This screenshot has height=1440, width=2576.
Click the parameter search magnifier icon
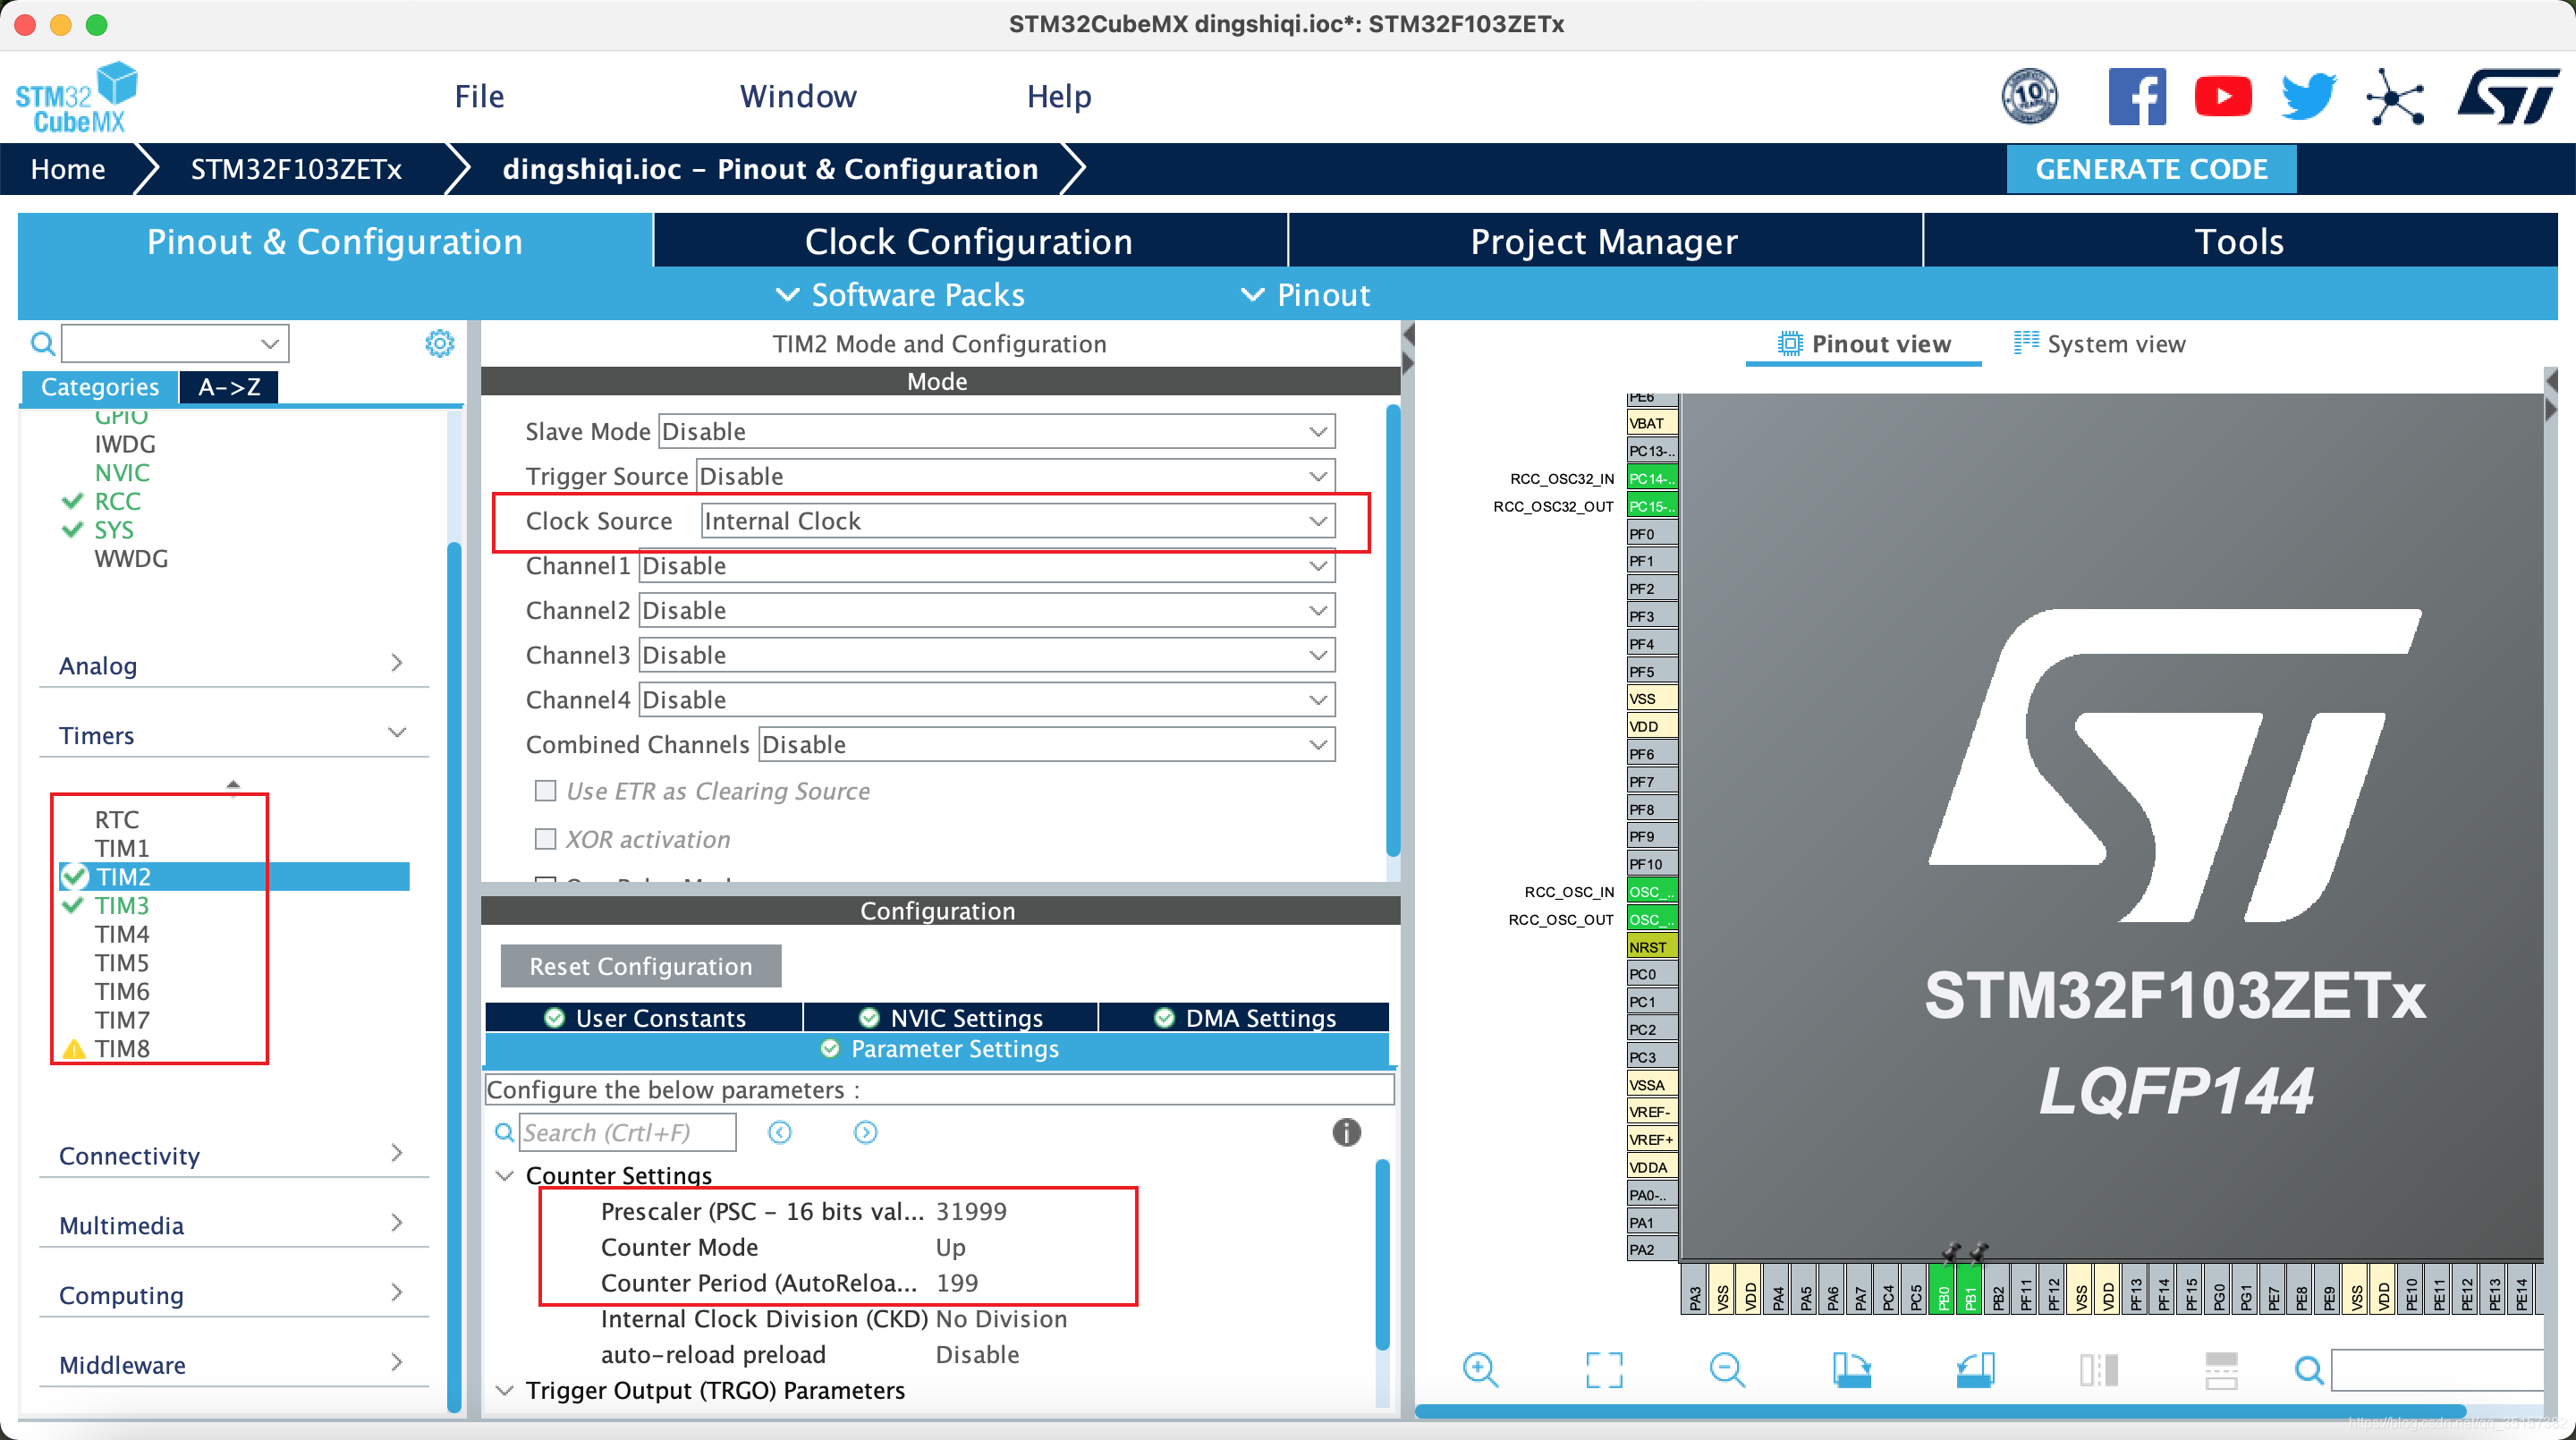[505, 1132]
